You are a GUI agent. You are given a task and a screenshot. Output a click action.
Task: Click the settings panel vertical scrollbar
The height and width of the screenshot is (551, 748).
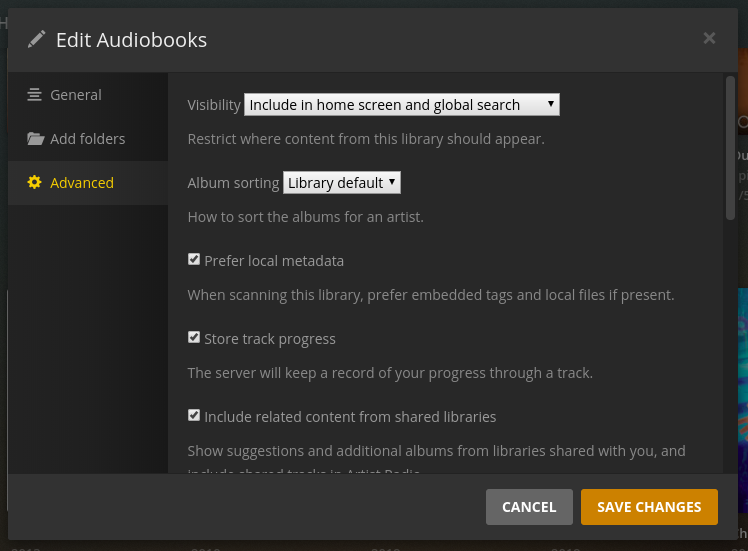(730, 146)
